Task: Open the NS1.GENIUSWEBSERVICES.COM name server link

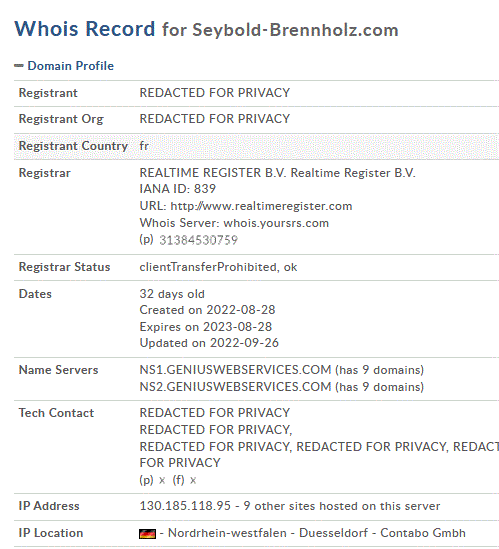Action: click(x=235, y=370)
